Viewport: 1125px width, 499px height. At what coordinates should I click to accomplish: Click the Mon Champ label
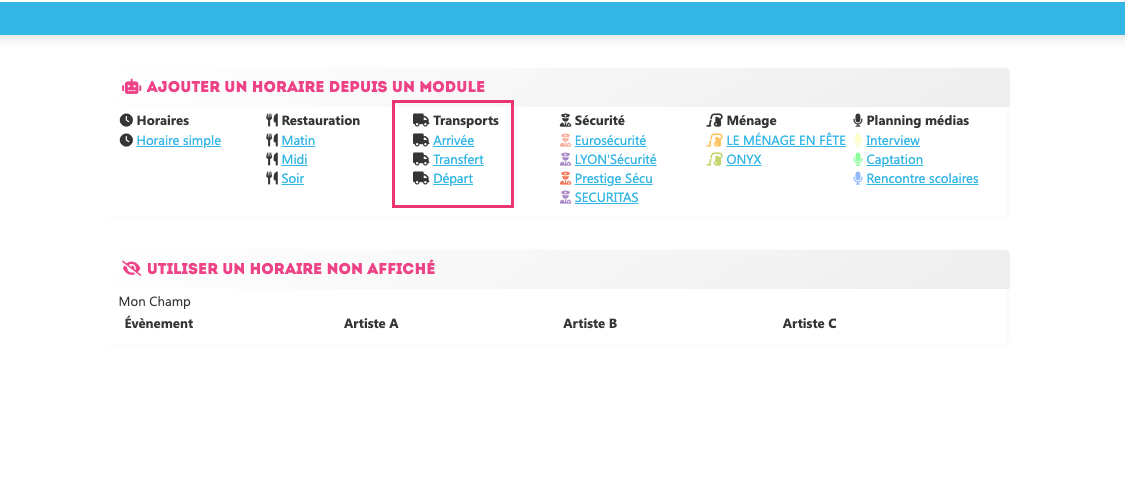click(x=155, y=302)
